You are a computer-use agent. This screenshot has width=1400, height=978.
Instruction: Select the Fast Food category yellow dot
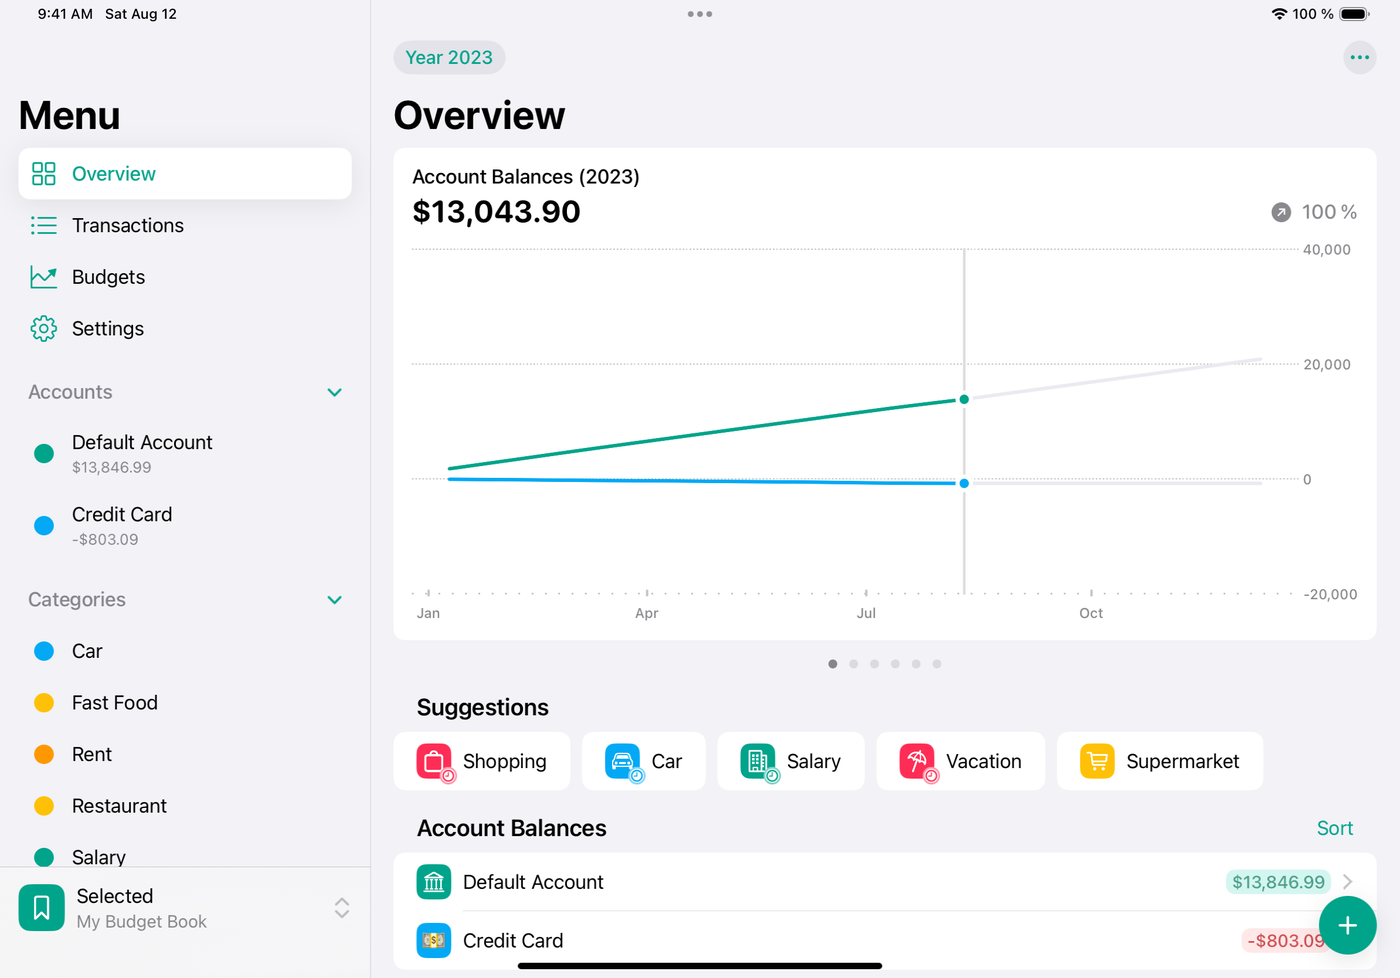(x=44, y=703)
